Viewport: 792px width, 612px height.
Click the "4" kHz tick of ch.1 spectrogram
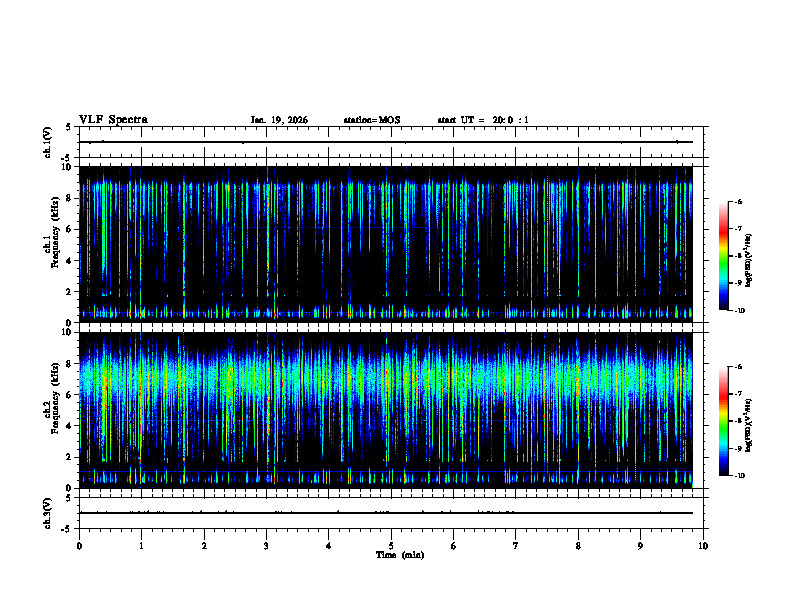69,261
